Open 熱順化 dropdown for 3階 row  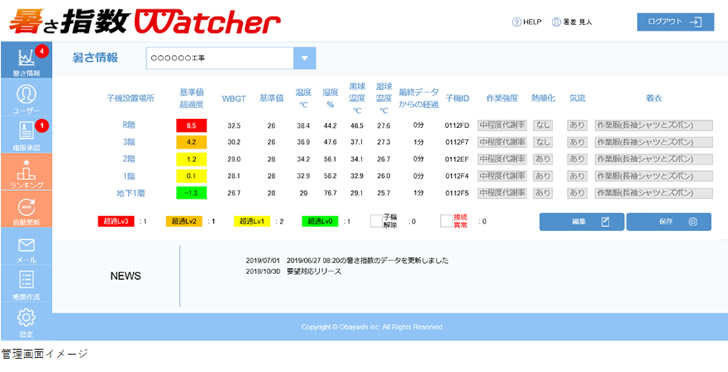[542, 142]
